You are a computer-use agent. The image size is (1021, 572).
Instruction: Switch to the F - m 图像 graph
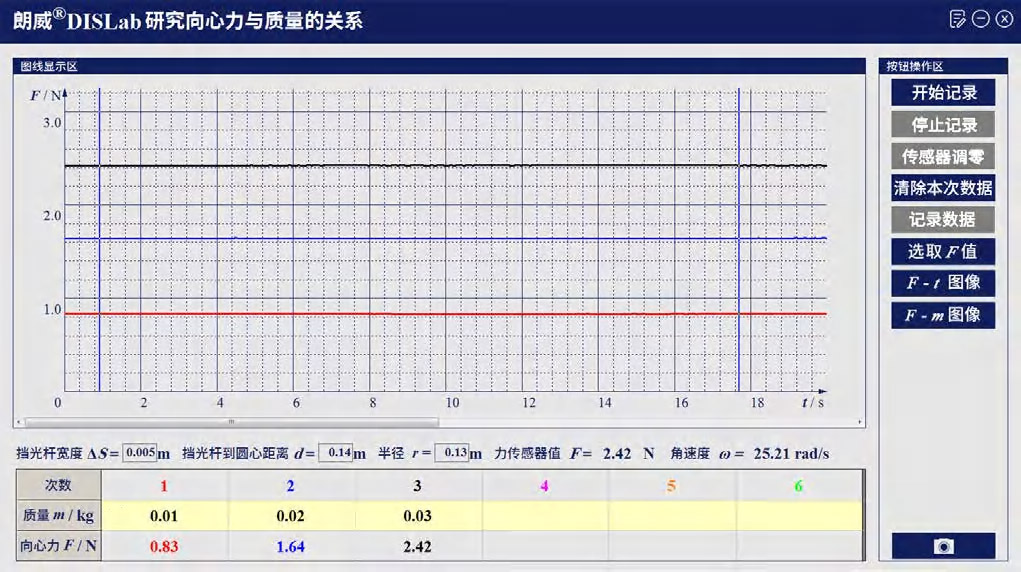tap(943, 315)
